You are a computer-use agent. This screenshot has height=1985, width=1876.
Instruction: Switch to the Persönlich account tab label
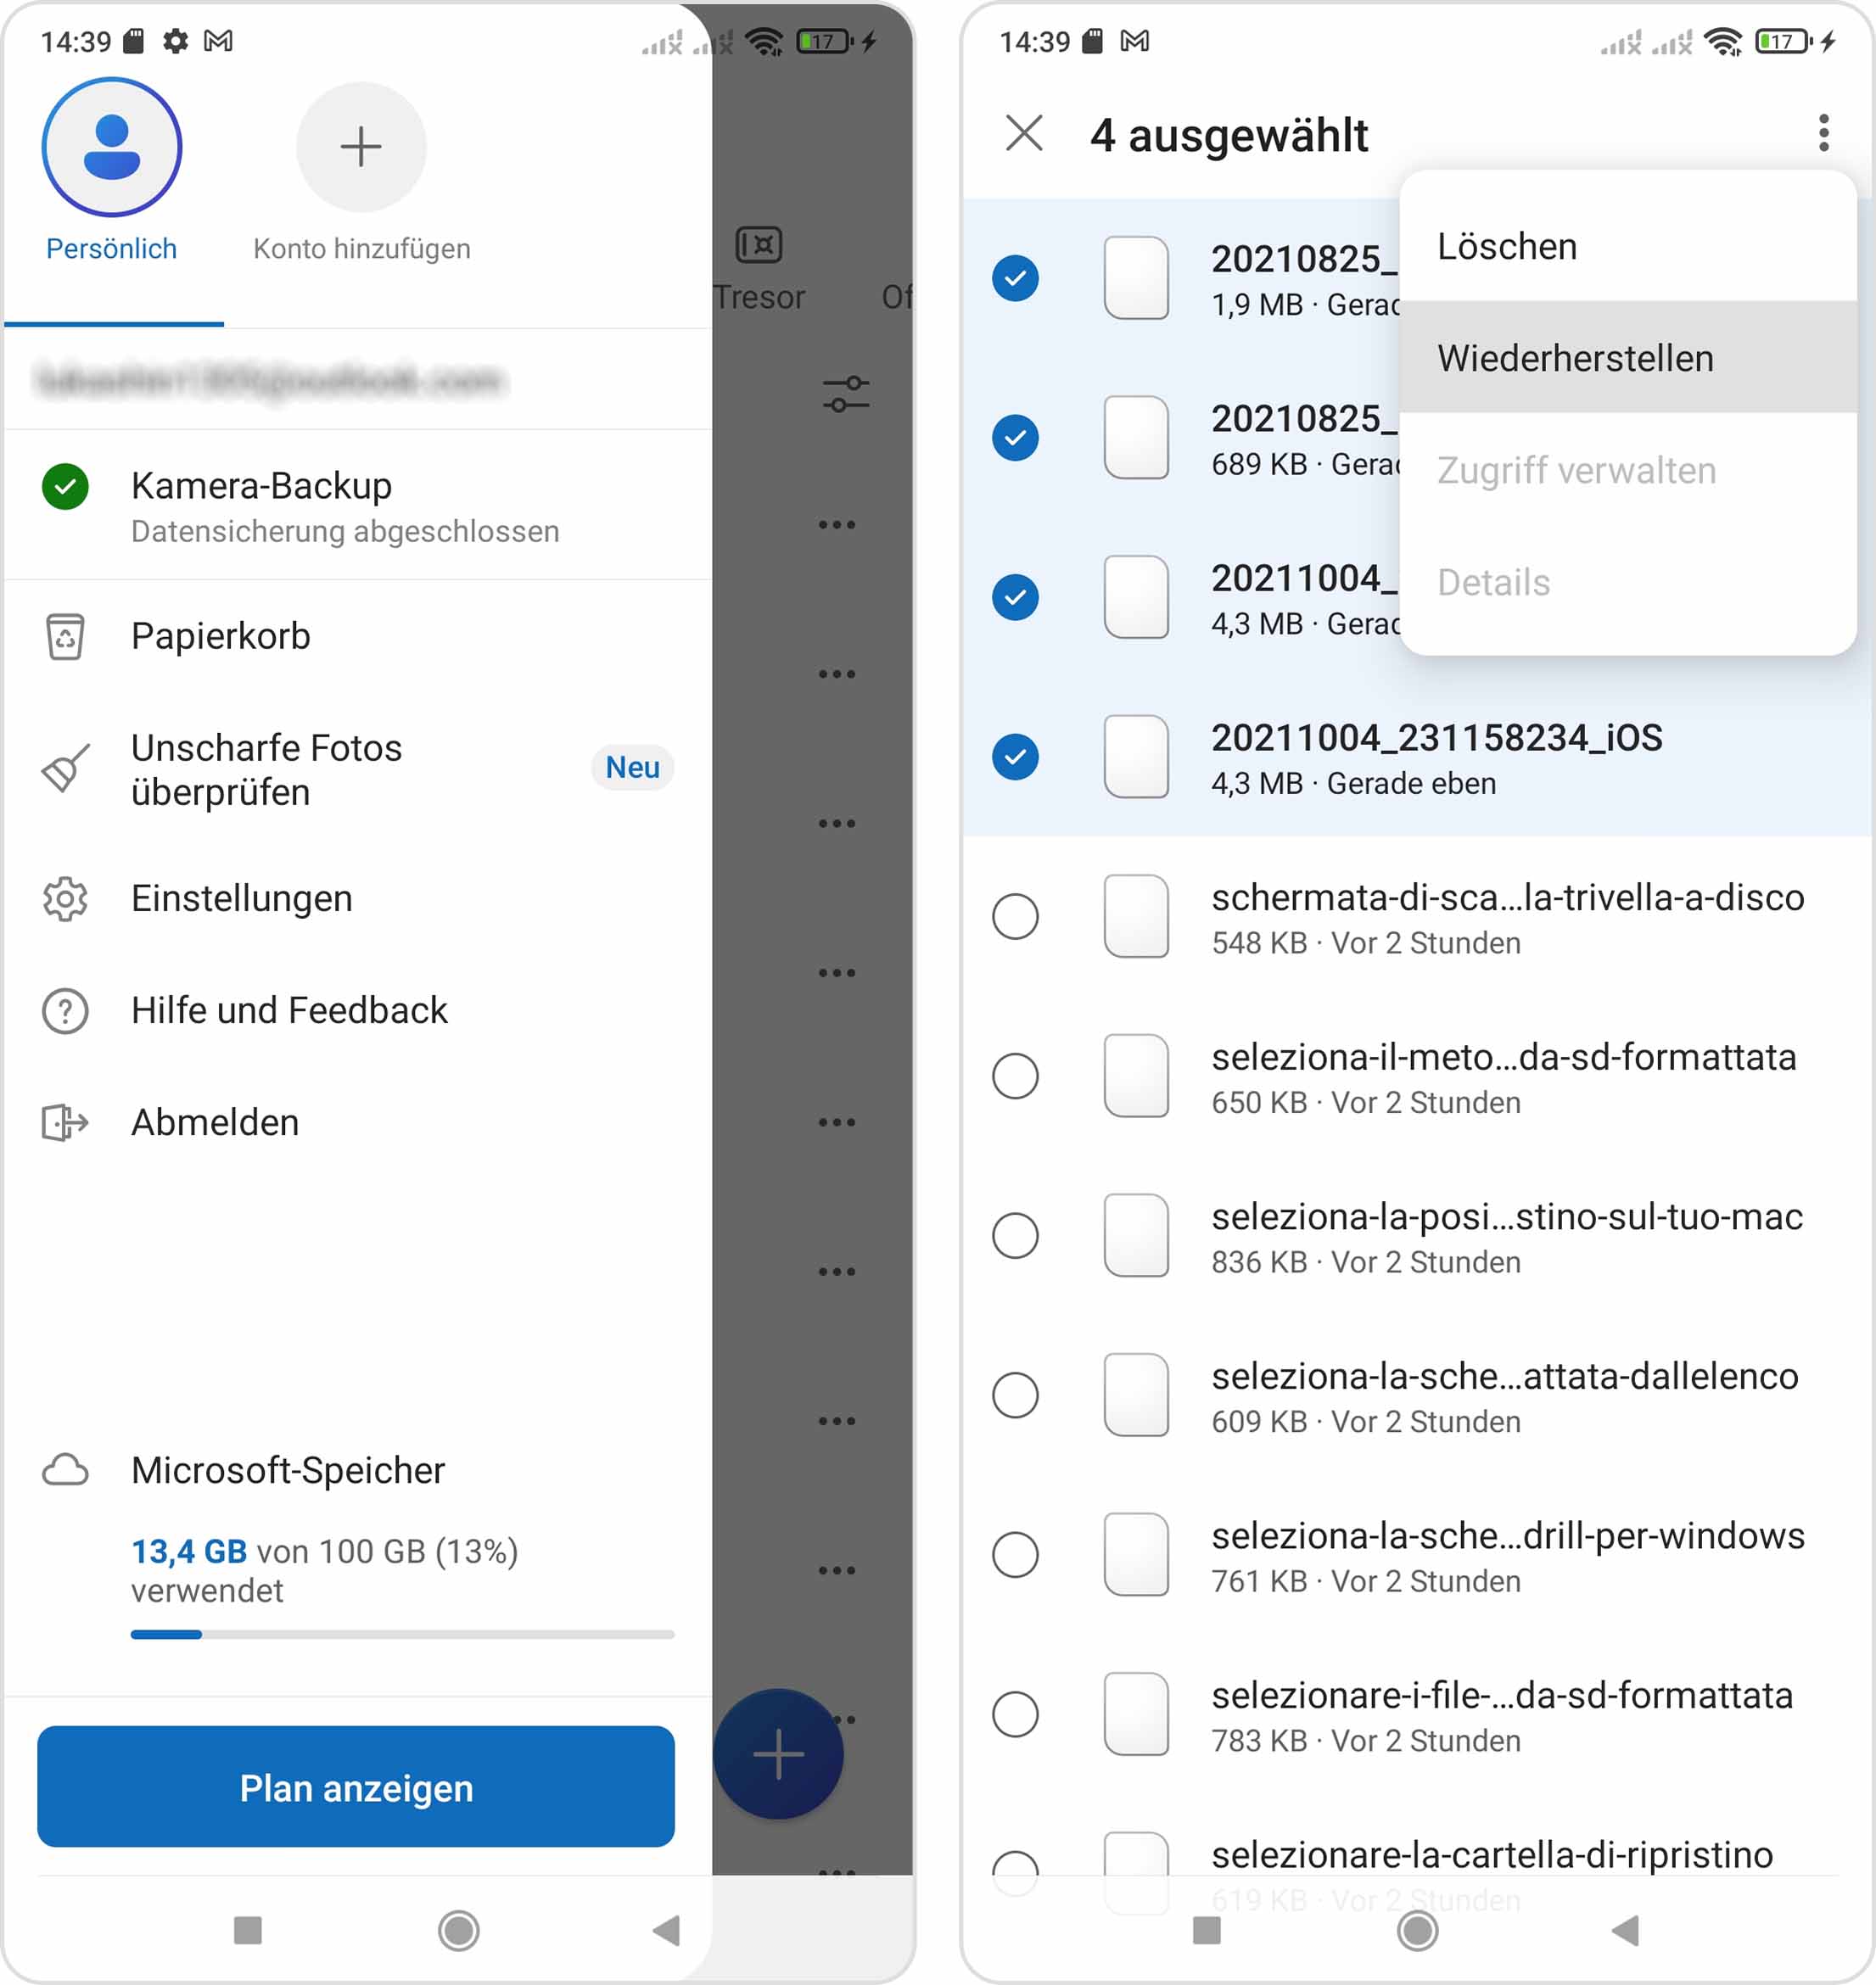click(112, 248)
